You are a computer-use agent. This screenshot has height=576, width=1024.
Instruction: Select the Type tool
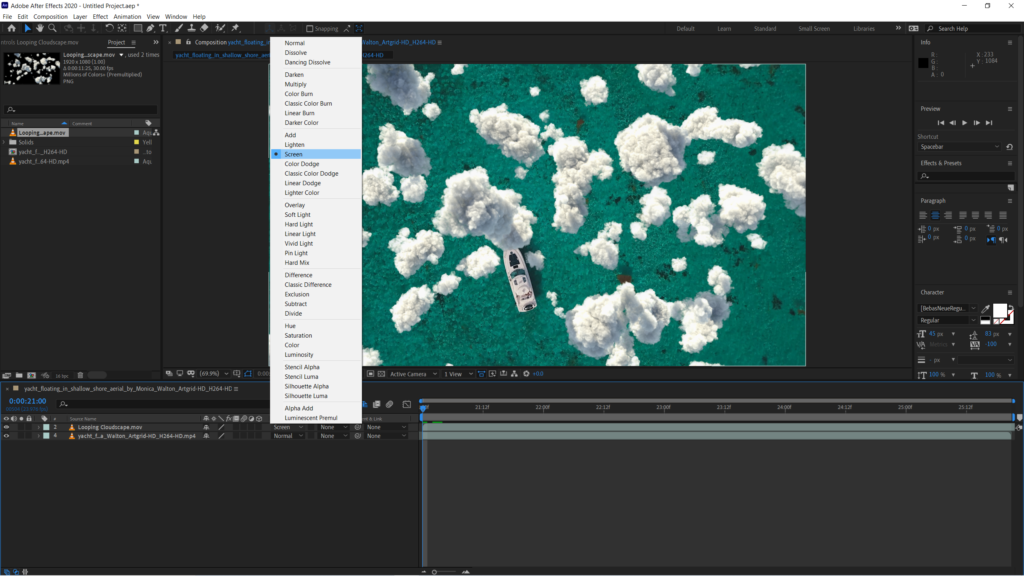163,28
